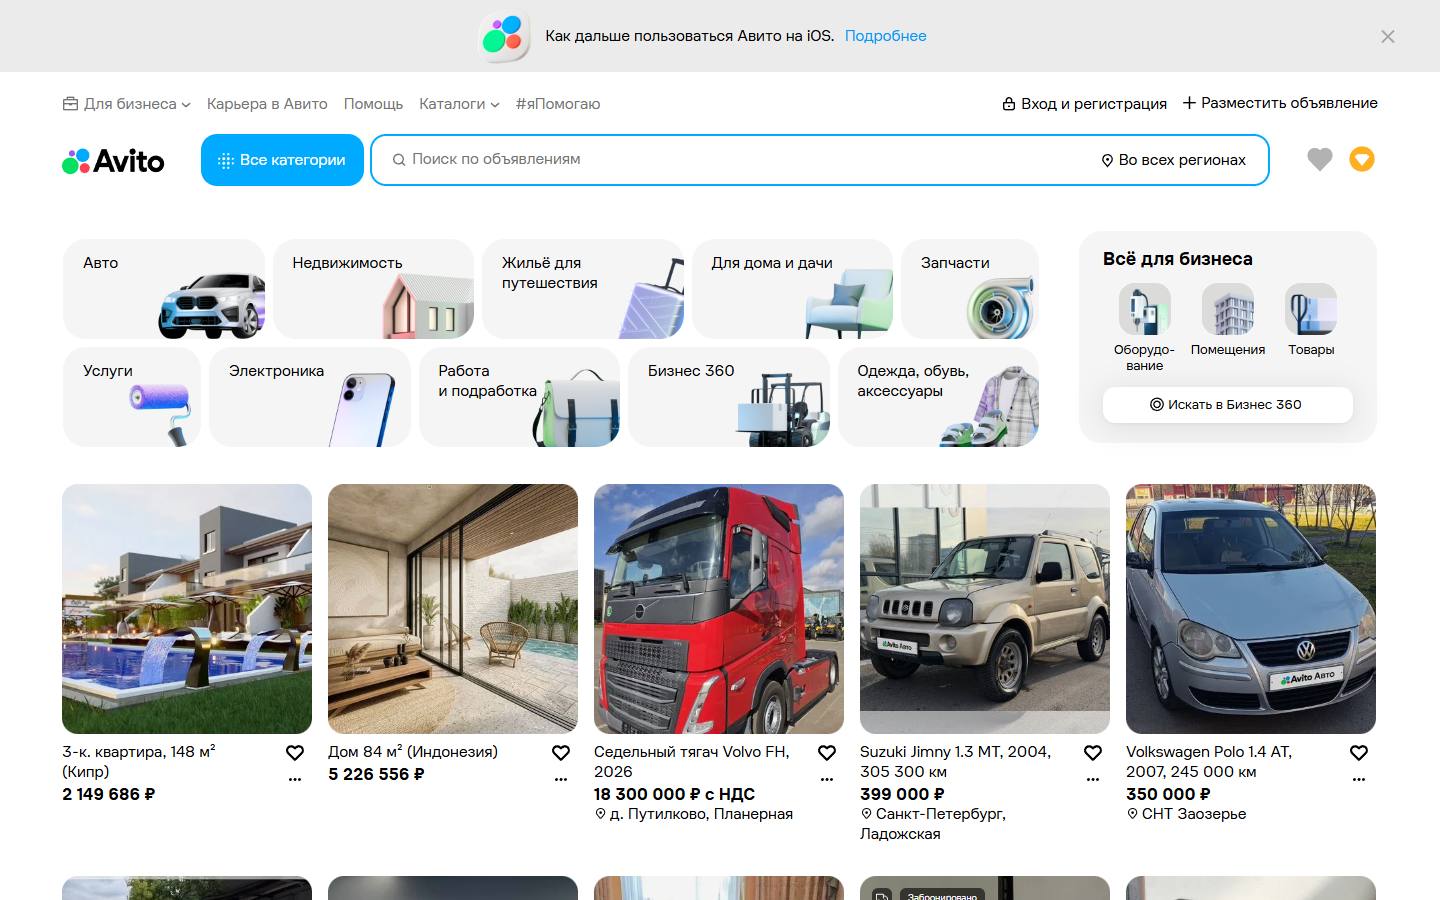This screenshot has height=900, width=1440.
Task: Open the Услуги category tile
Action: click(132, 397)
